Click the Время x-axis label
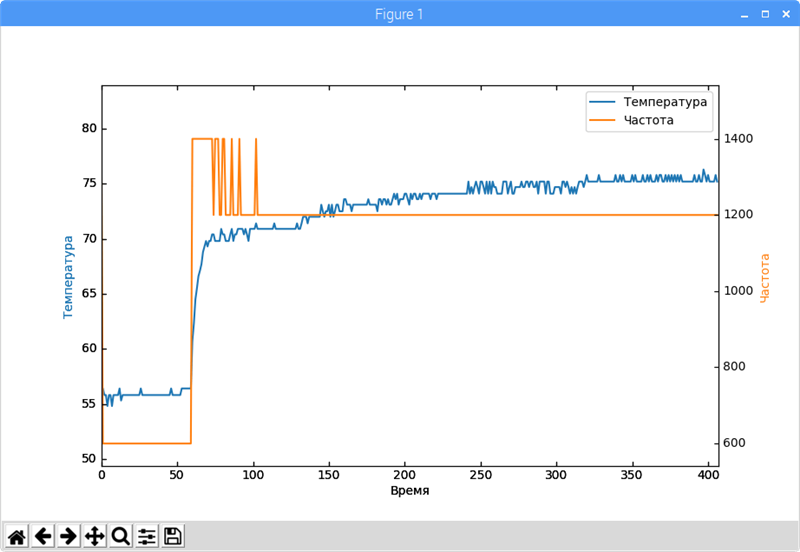The image size is (800, 552). pos(409,491)
